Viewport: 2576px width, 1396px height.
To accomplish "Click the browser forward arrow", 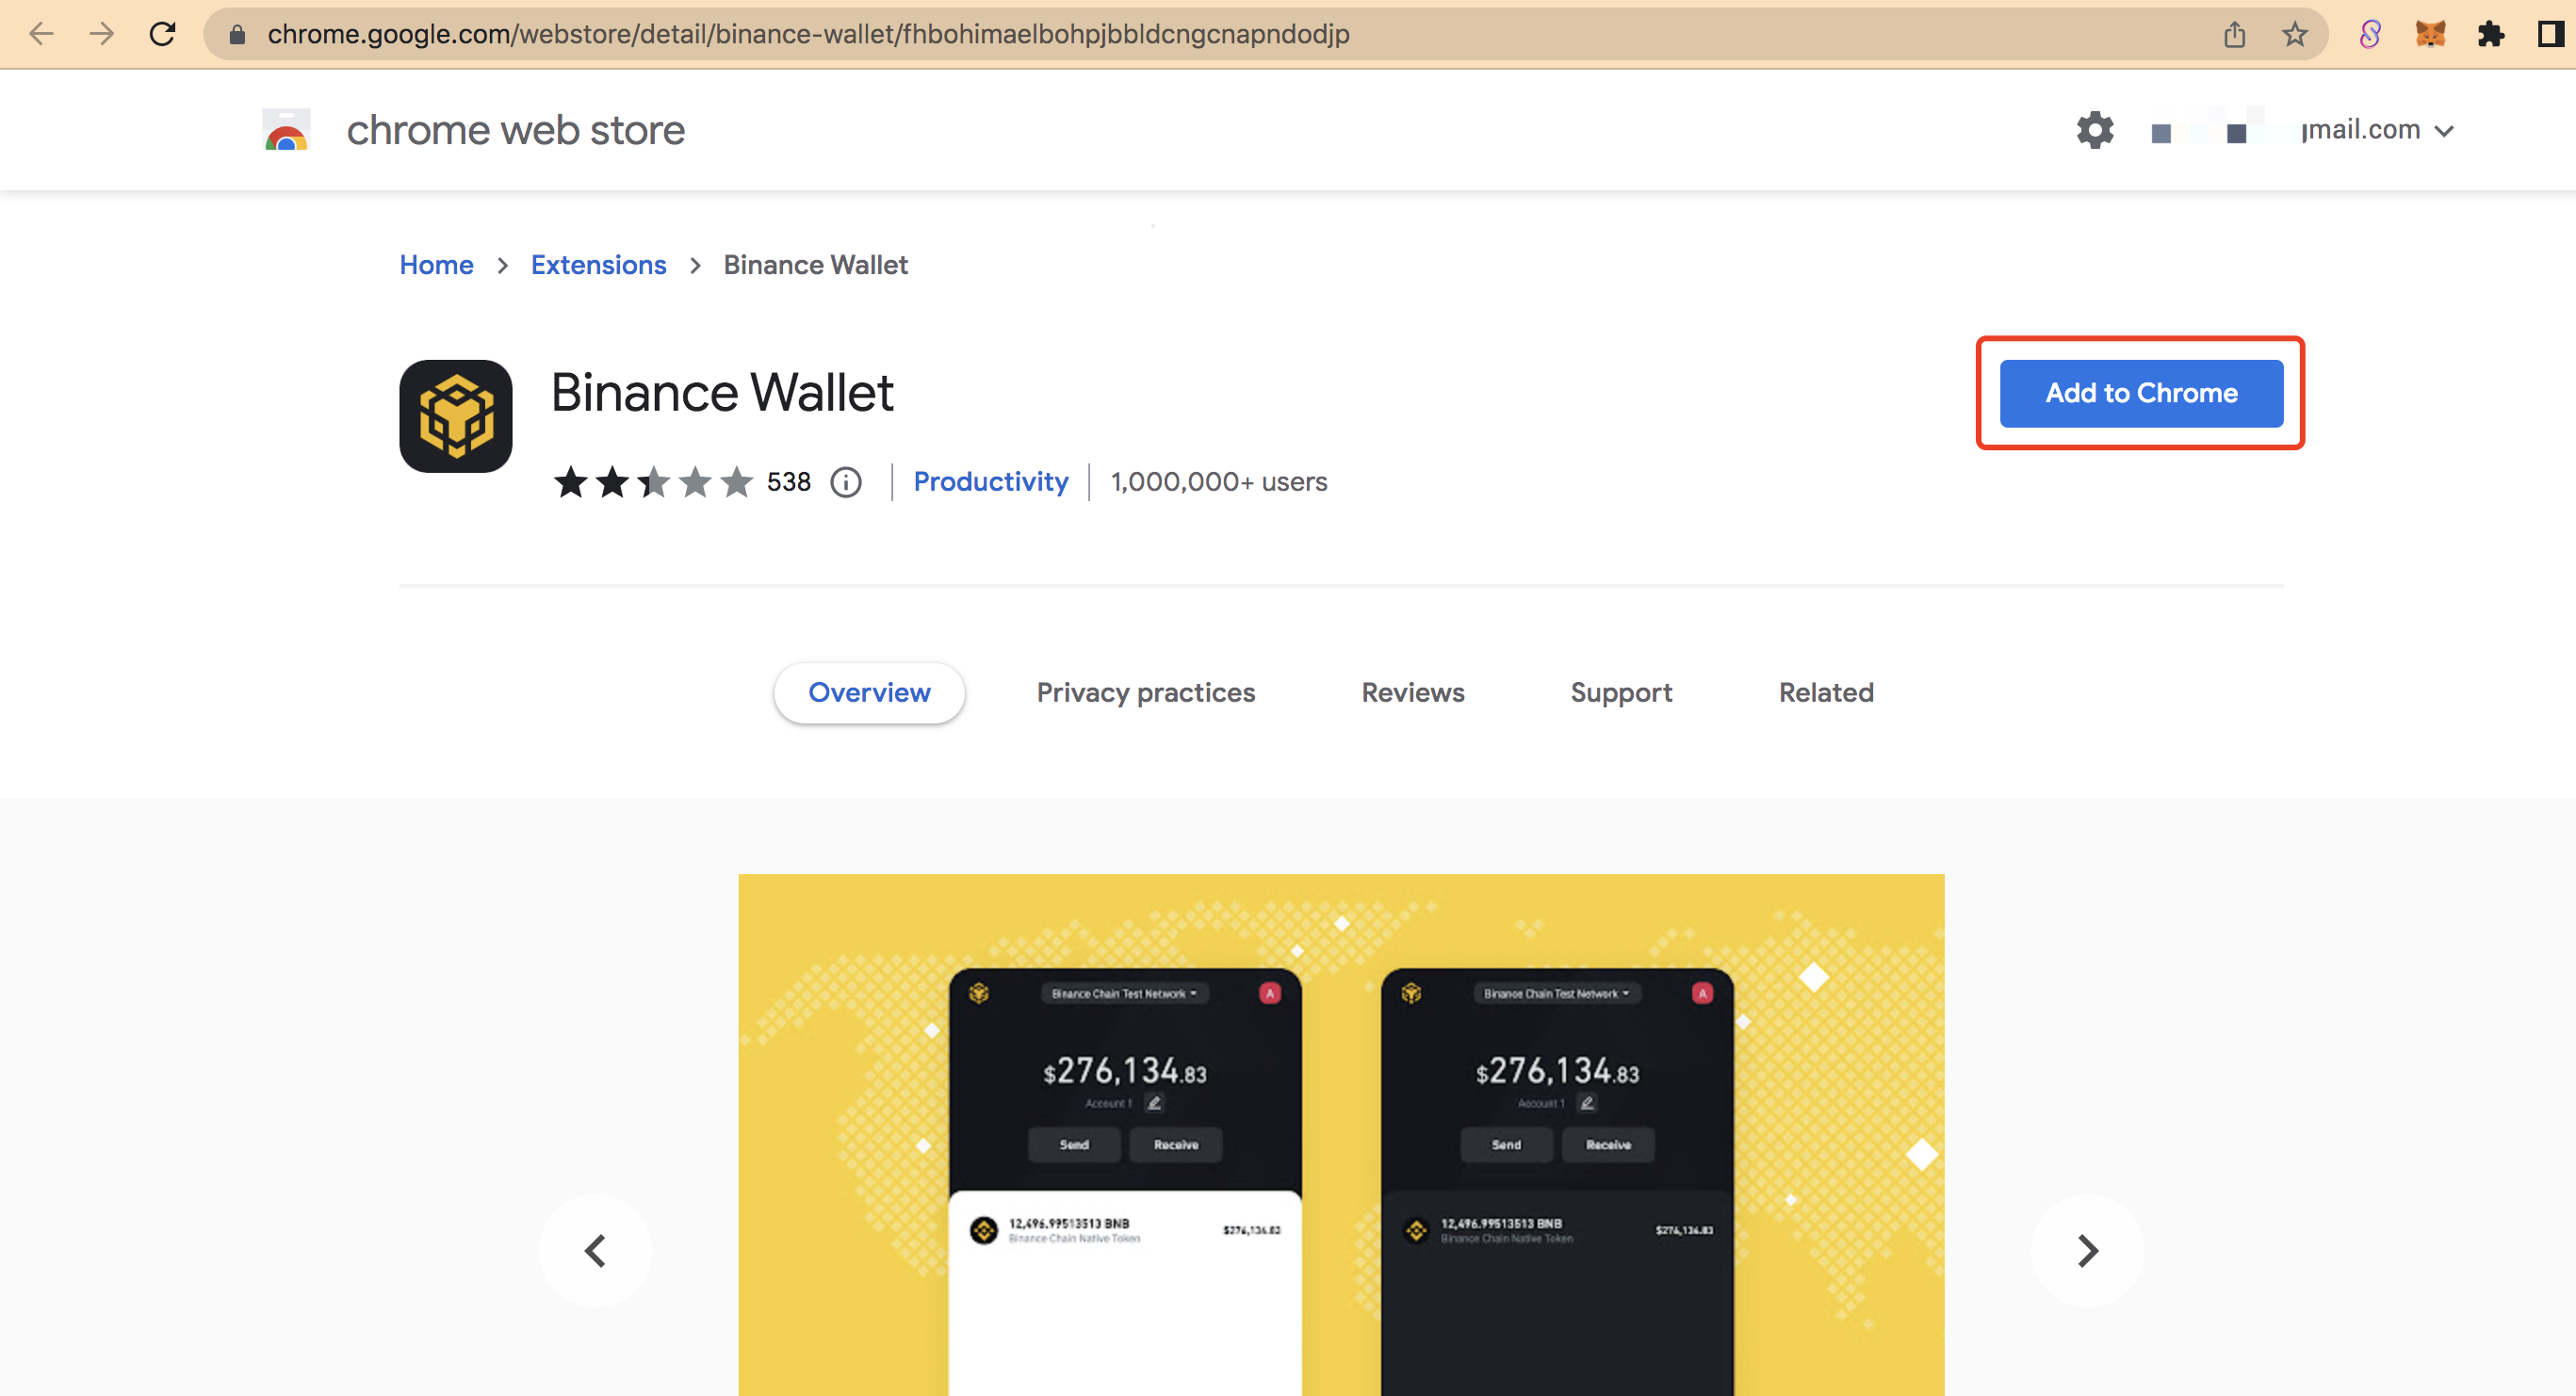I will (x=101, y=34).
